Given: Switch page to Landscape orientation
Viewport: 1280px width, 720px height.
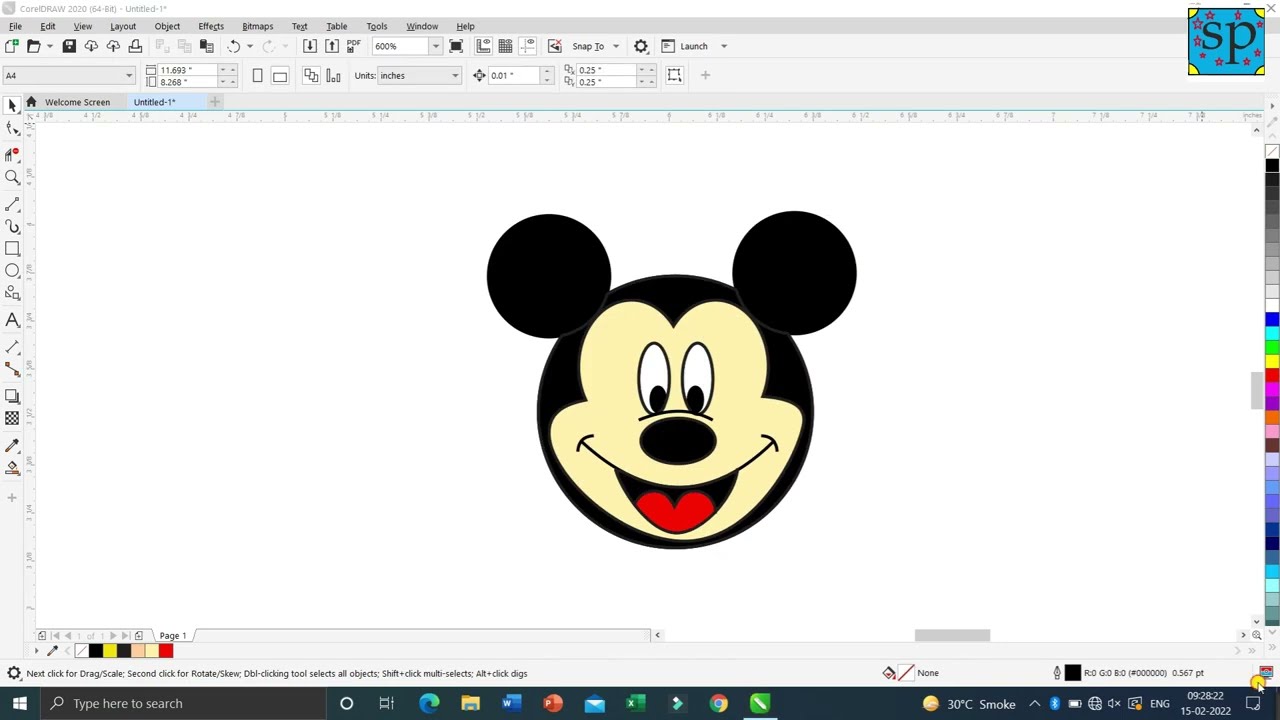Looking at the screenshot, I should click(280, 75).
